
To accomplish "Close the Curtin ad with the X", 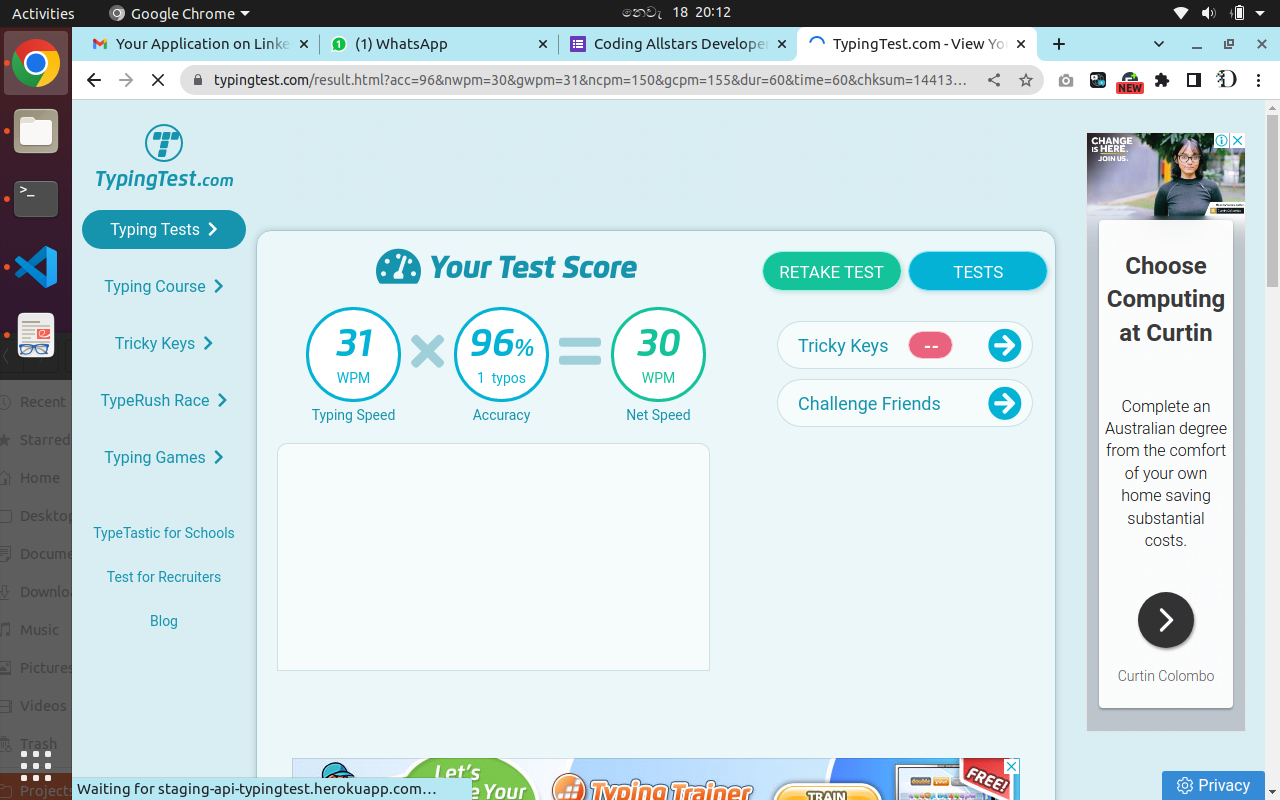I will (1237, 141).
